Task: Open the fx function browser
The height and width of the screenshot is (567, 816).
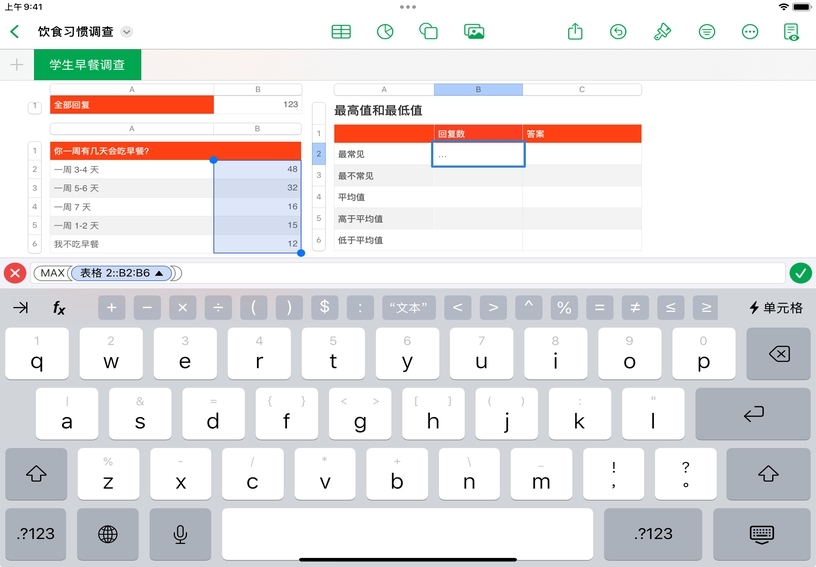Action: pos(59,308)
